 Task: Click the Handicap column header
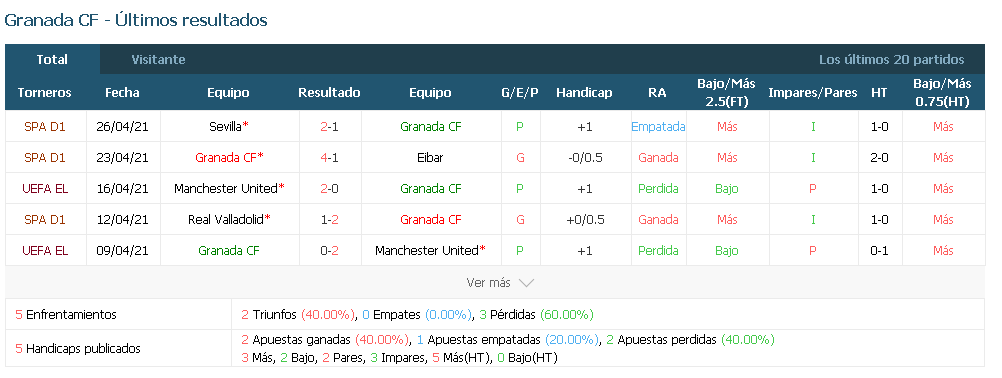click(584, 93)
